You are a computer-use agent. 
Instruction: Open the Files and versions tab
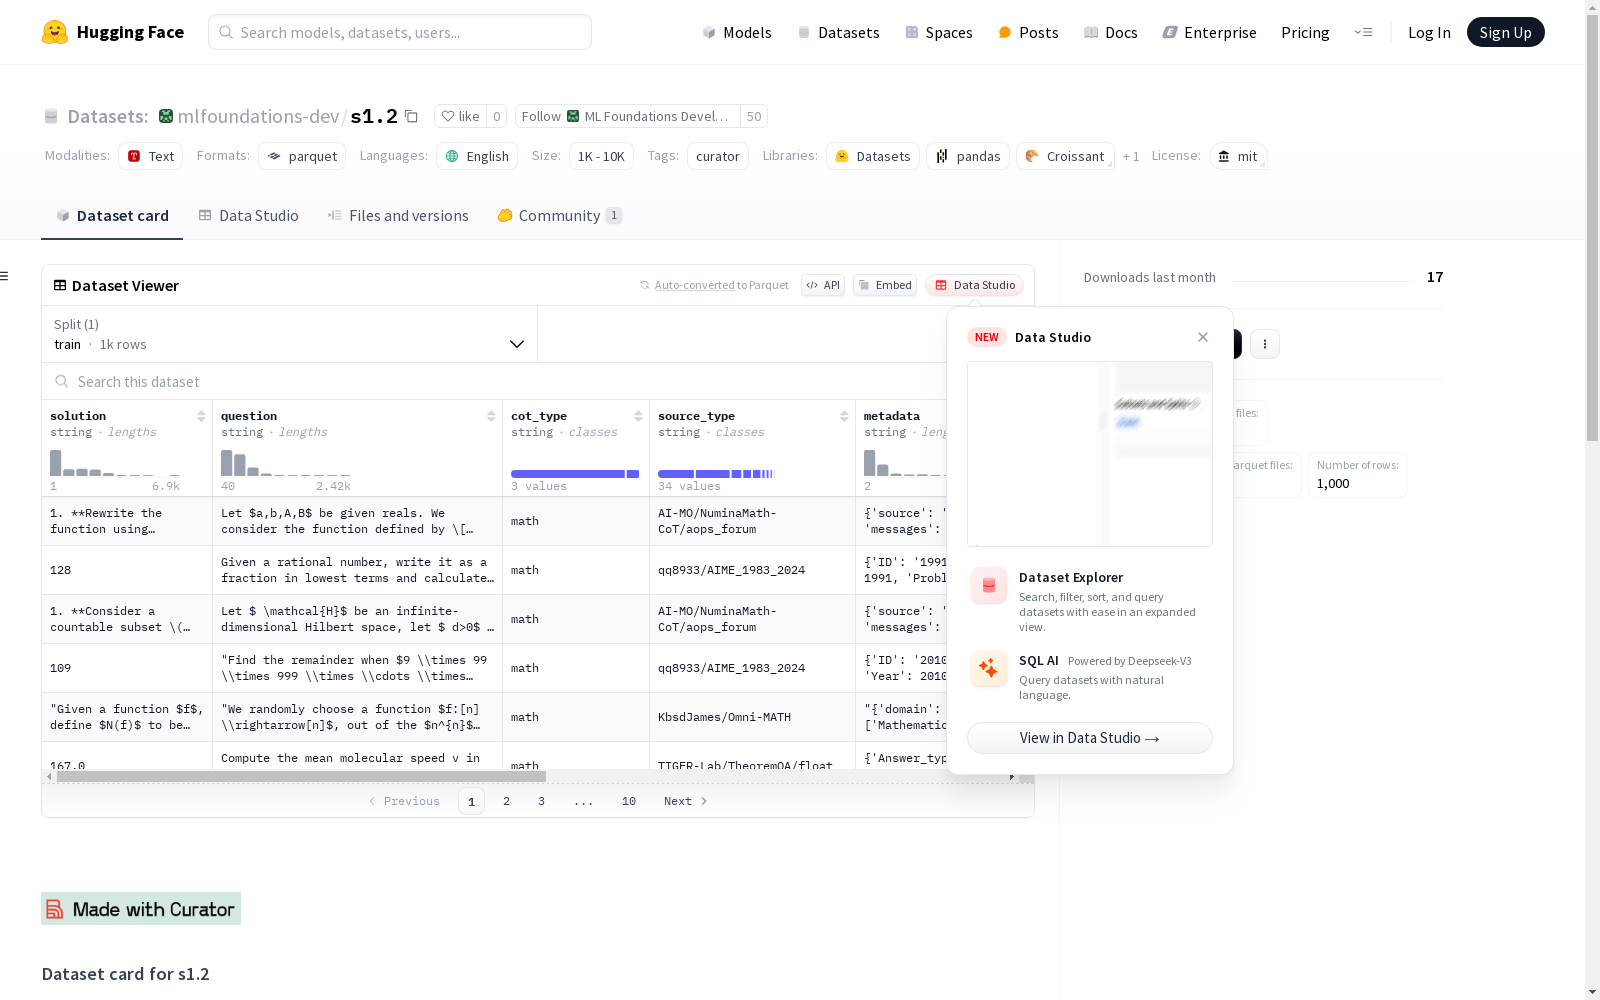point(398,216)
